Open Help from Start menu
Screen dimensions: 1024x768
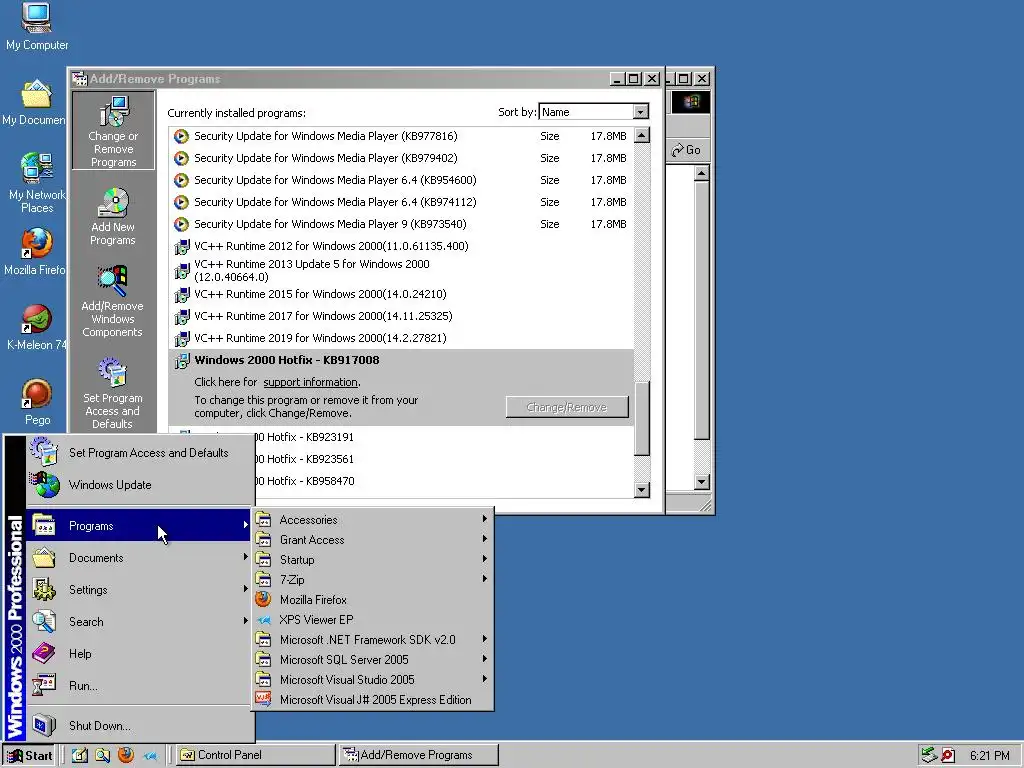pyautogui.click(x=139, y=654)
